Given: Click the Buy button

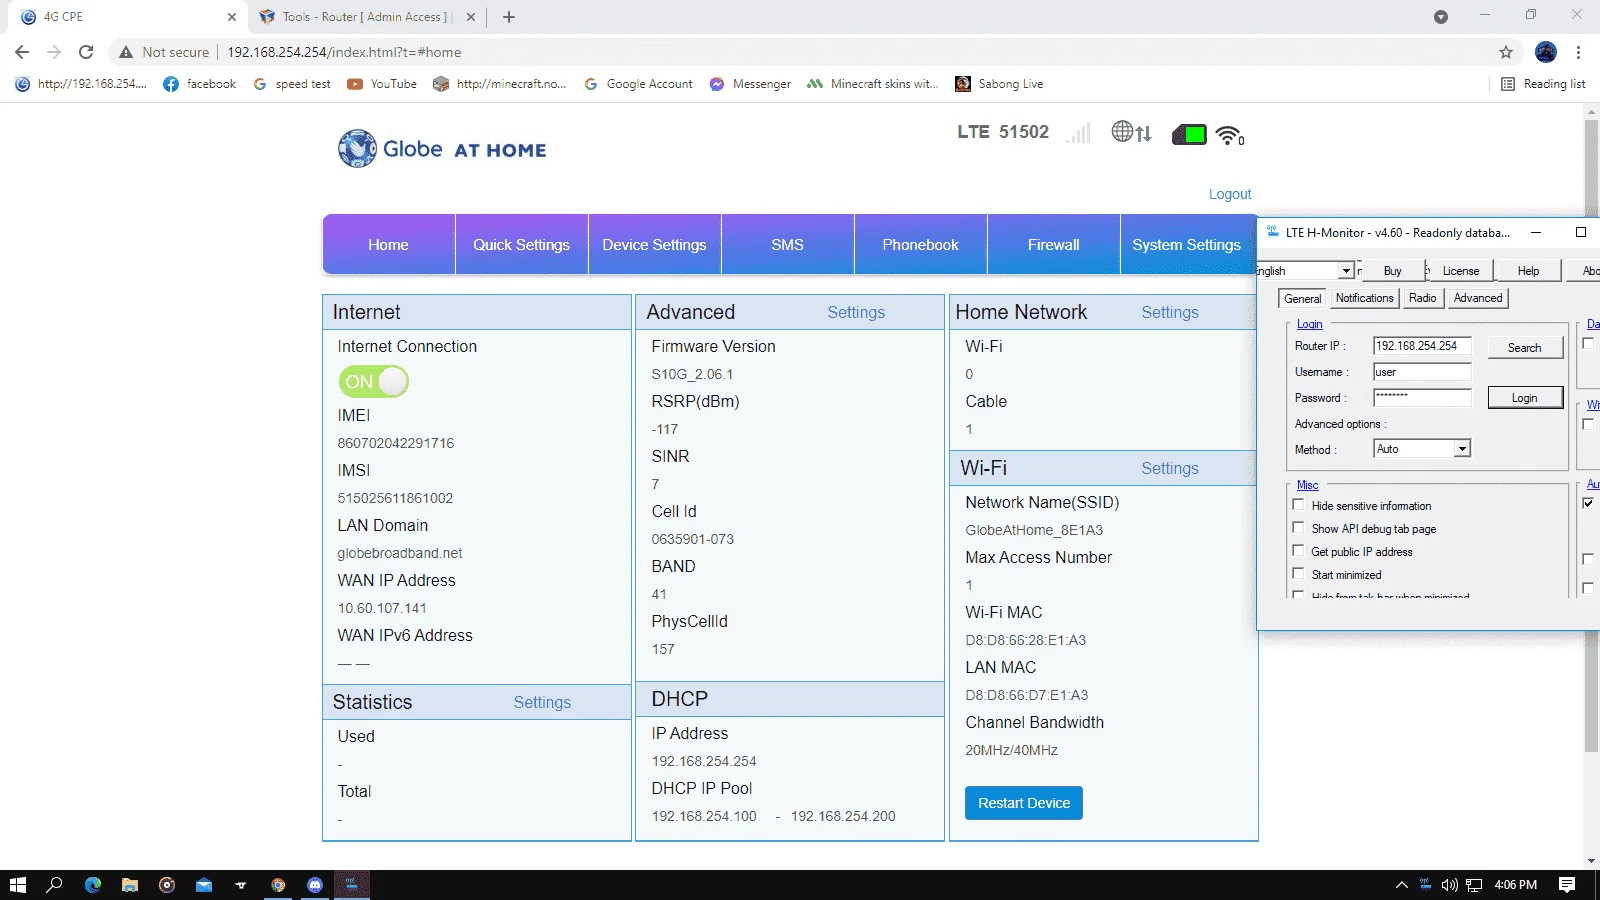Looking at the screenshot, I should 1392,271.
